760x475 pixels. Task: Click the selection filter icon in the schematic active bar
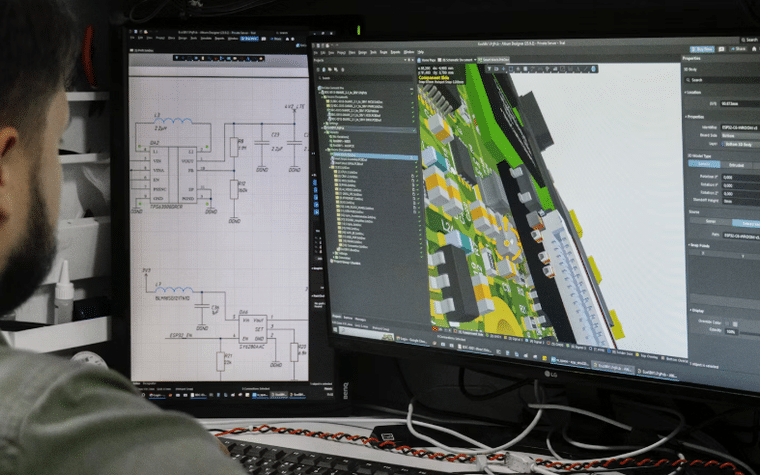tap(177, 58)
